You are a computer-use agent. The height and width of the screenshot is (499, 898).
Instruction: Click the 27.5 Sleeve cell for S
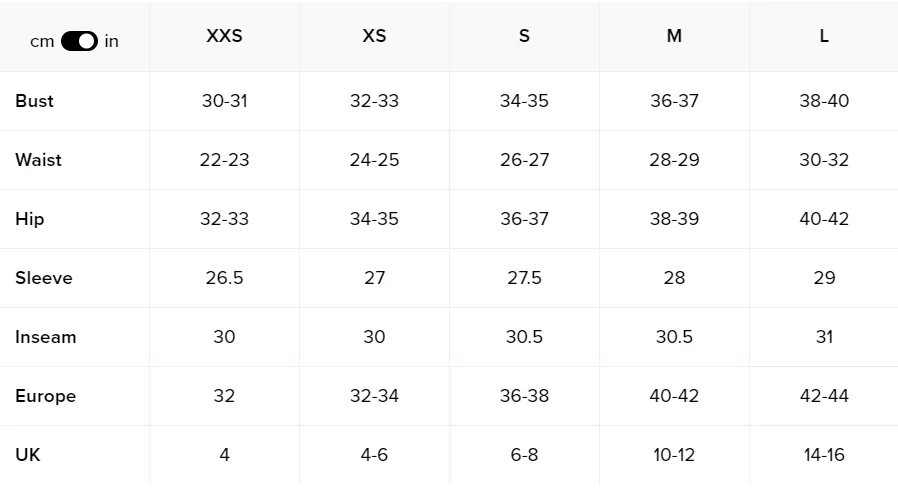tap(524, 278)
